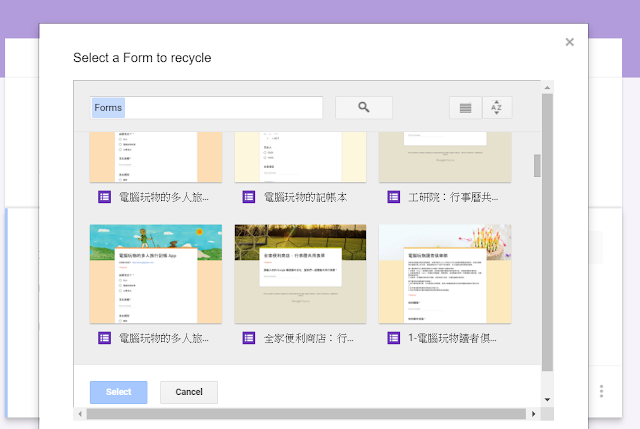Select the 全家便利商店：行 form title
The height and width of the screenshot is (429, 640).
click(x=309, y=338)
